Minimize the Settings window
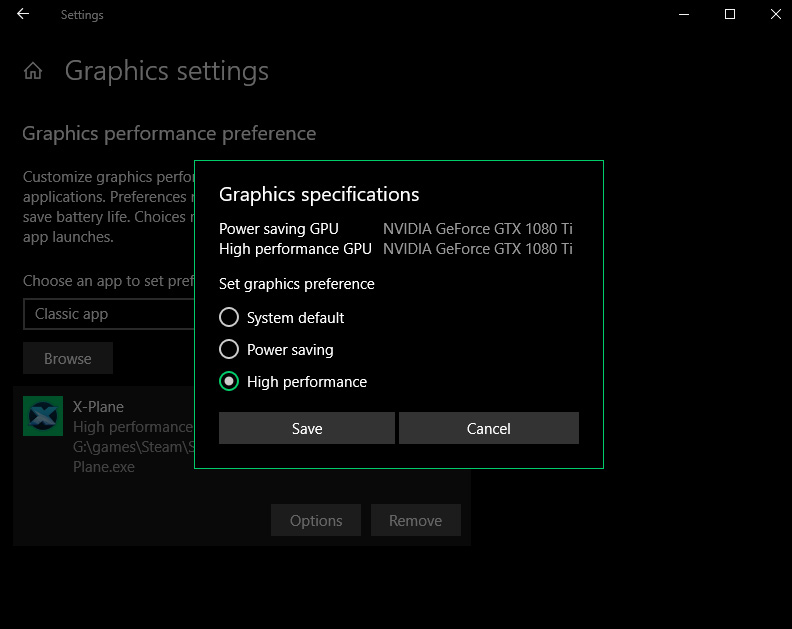Viewport: 792px width, 629px height. pos(684,15)
